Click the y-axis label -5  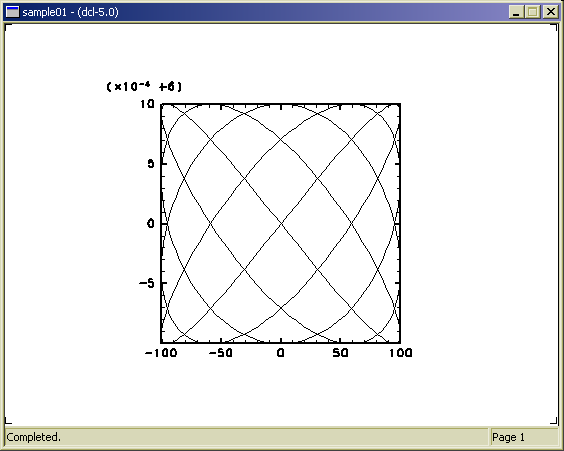coord(147,283)
